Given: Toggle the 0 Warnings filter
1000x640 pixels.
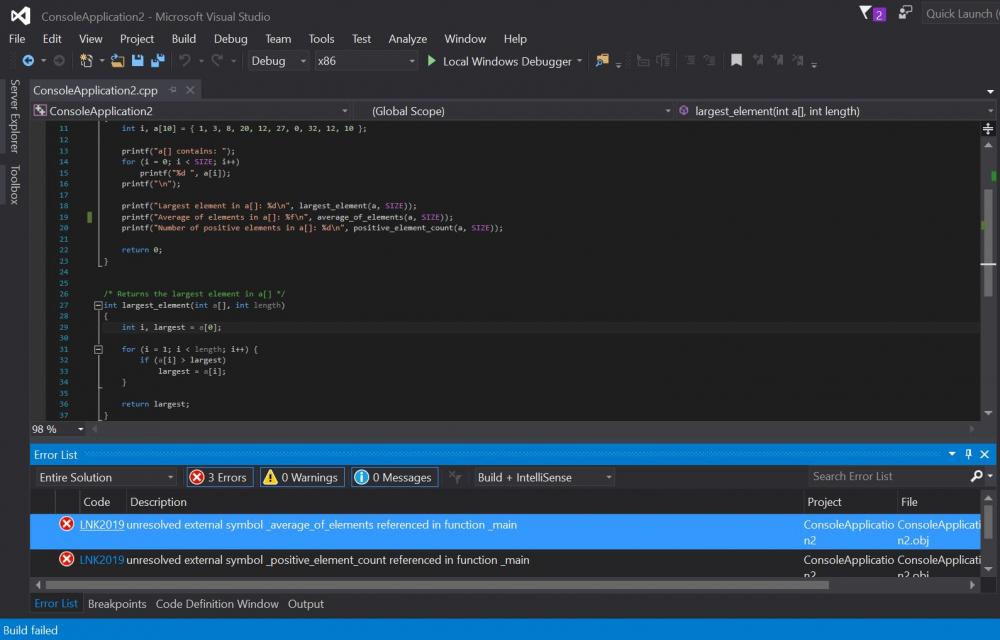Looking at the screenshot, I should click(301, 477).
